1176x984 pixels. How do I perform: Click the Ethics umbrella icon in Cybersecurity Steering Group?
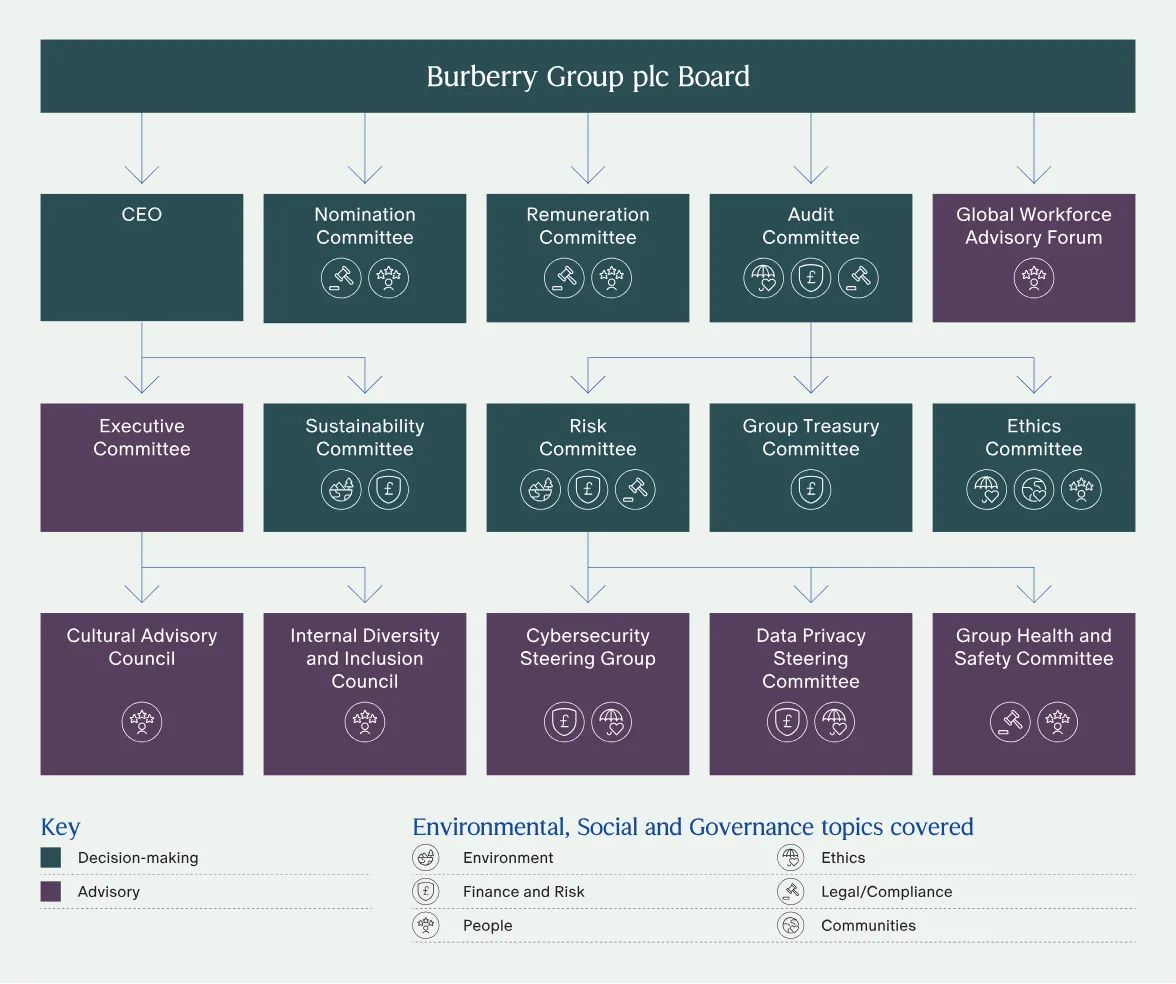[x=611, y=722]
